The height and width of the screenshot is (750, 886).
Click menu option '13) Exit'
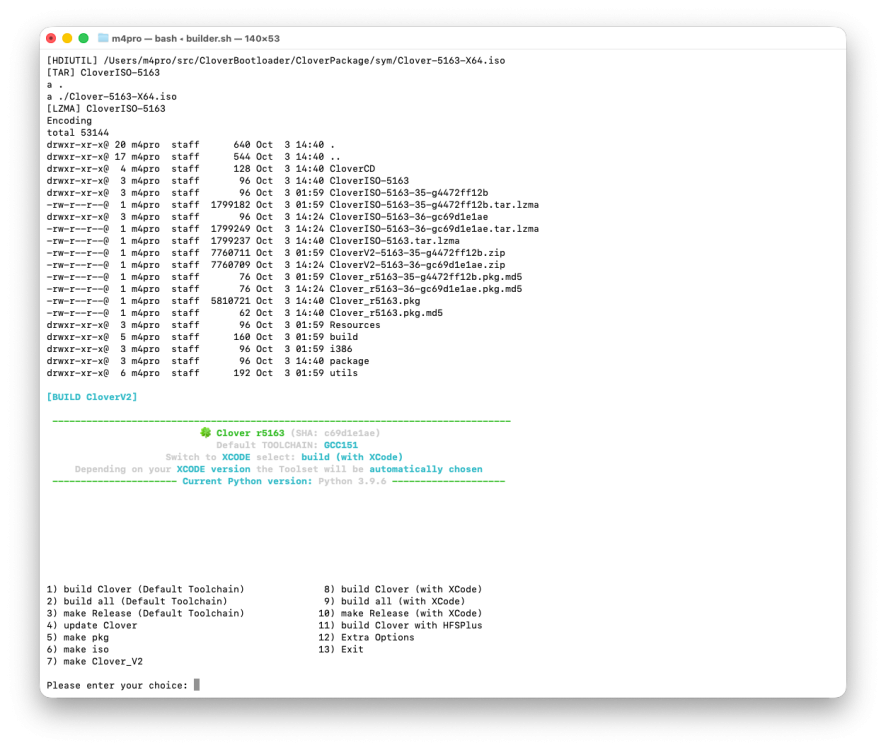pyautogui.click(x=341, y=649)
